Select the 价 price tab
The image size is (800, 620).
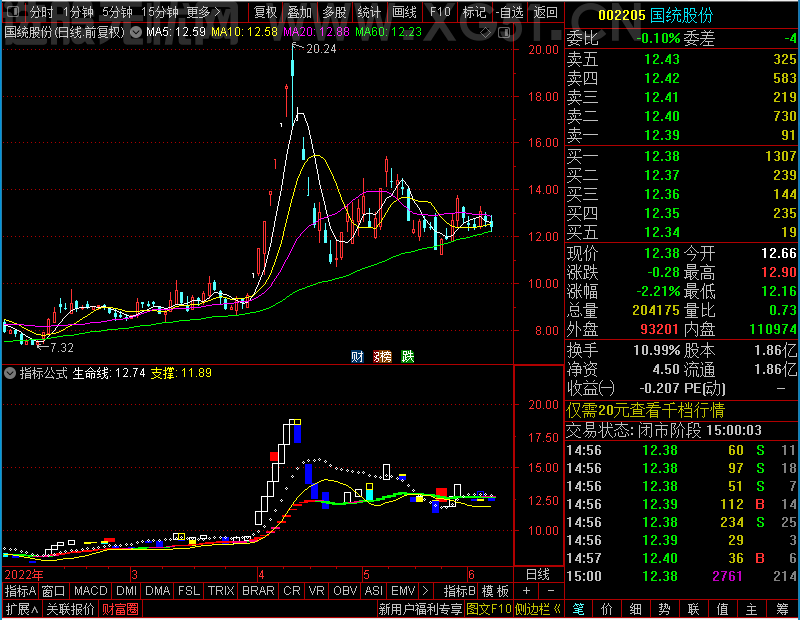coord(607,609)
